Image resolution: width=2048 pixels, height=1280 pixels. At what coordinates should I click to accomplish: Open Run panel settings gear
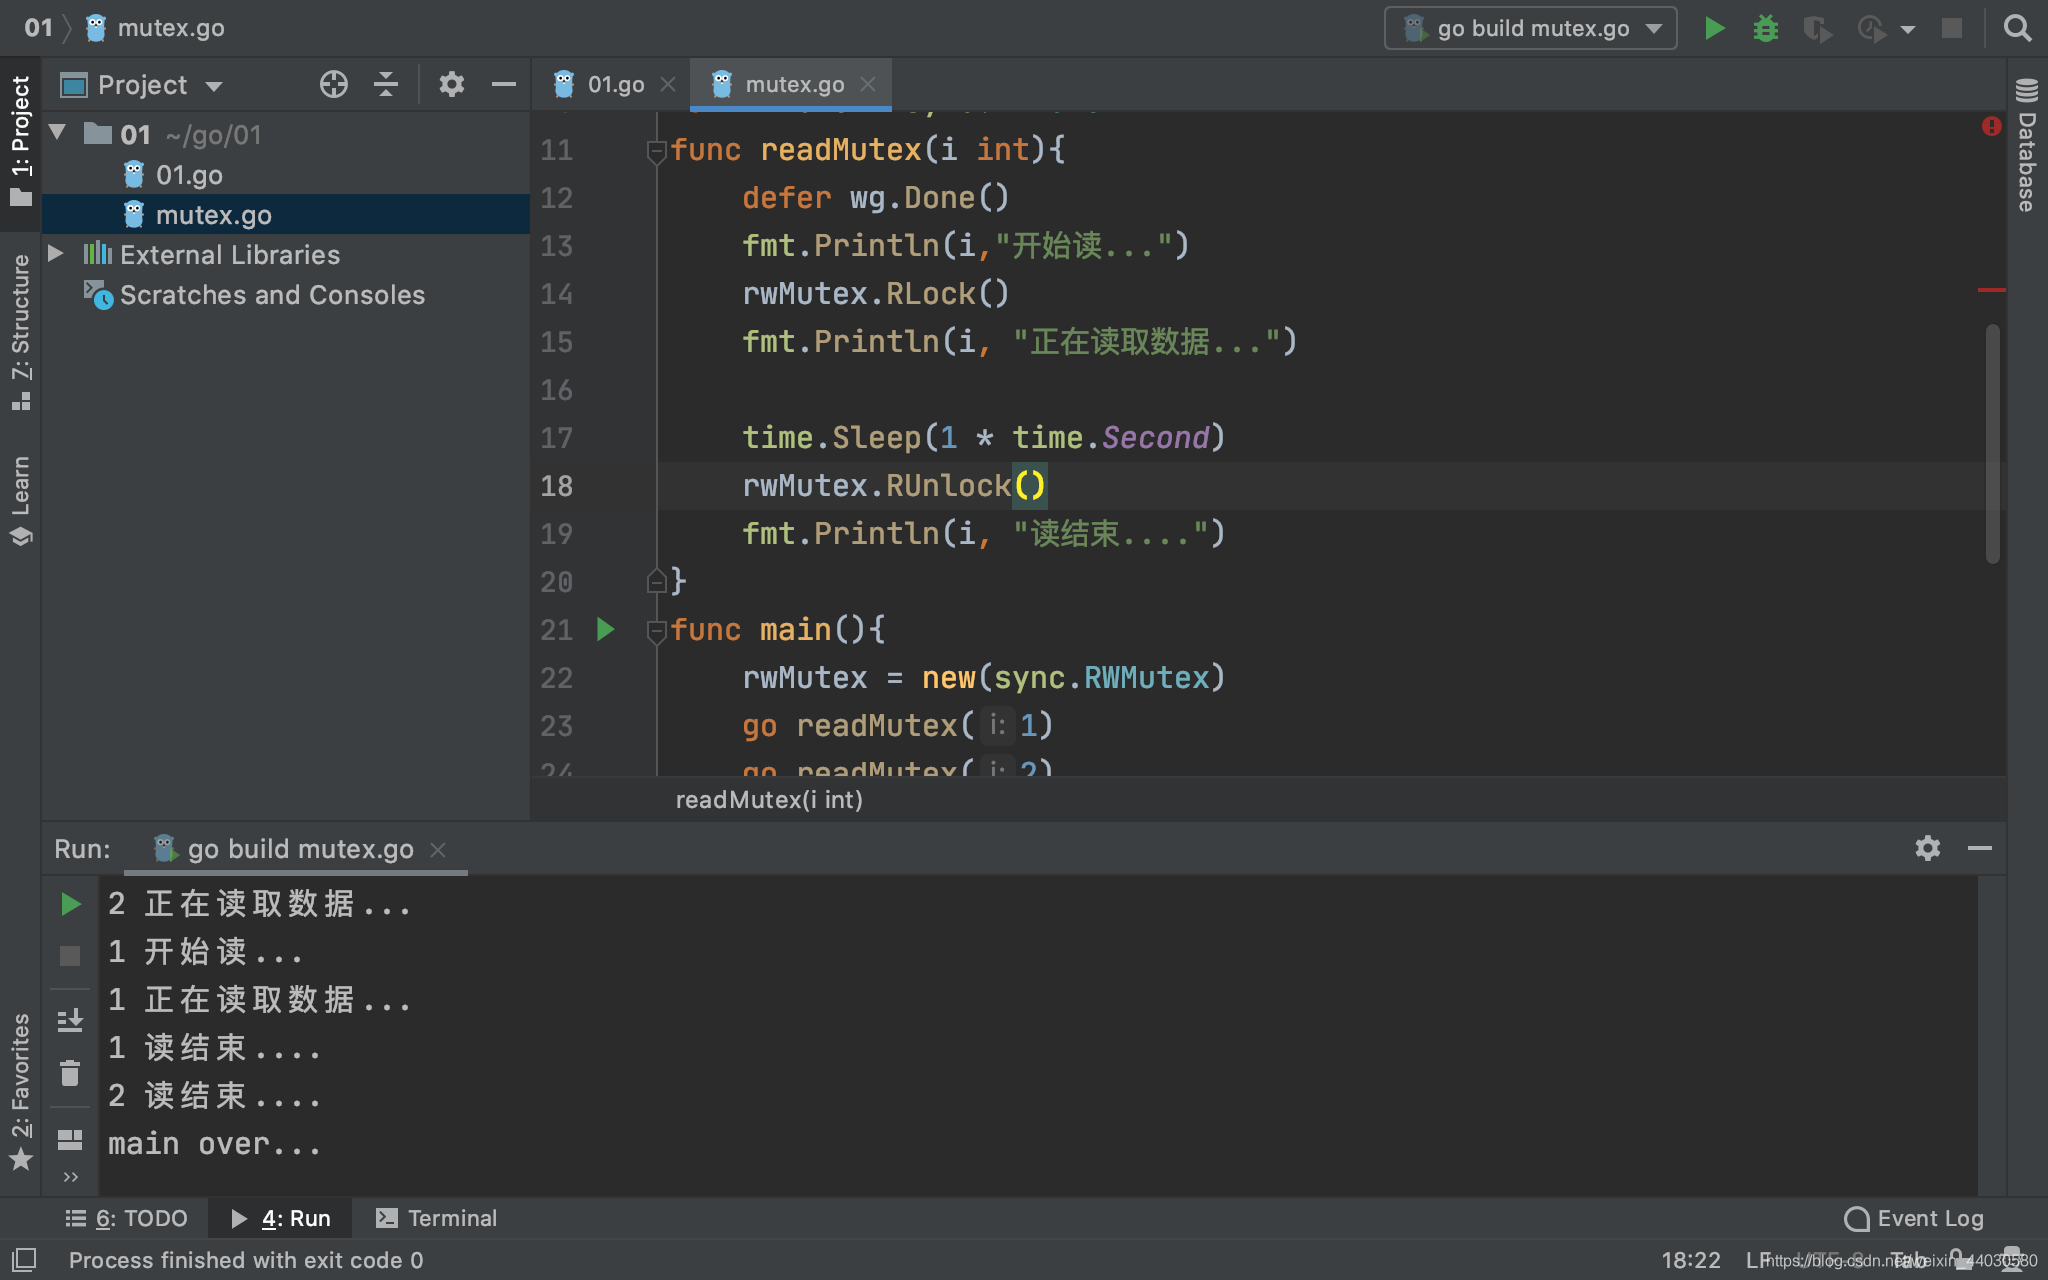tap(1928, 848)
